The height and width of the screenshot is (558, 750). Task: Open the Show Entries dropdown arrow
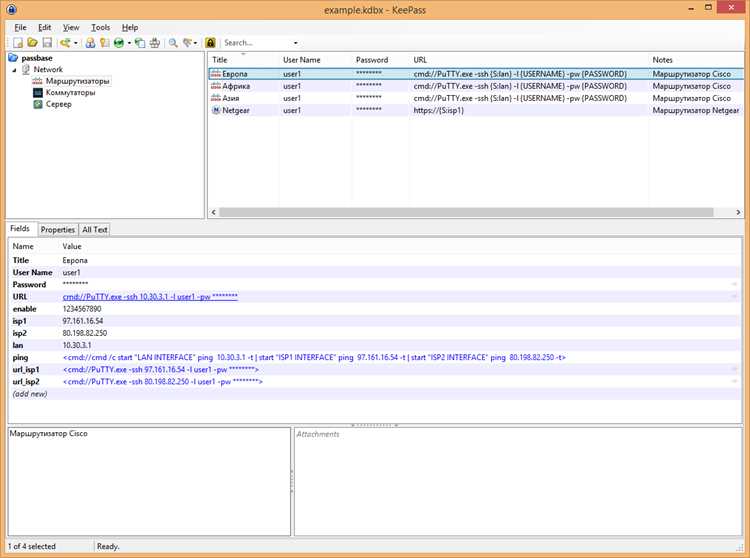195,43
